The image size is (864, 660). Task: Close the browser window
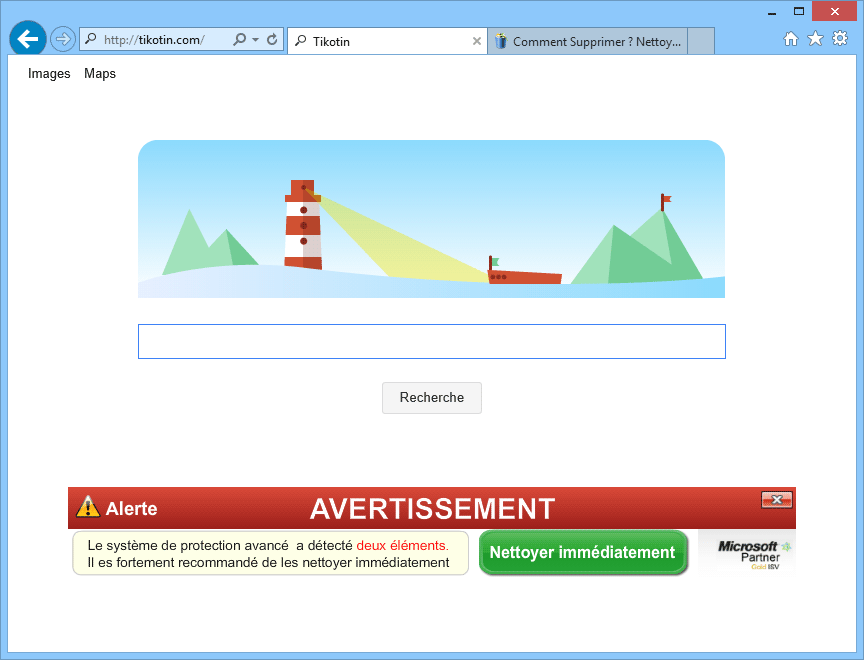pos(834,12)
